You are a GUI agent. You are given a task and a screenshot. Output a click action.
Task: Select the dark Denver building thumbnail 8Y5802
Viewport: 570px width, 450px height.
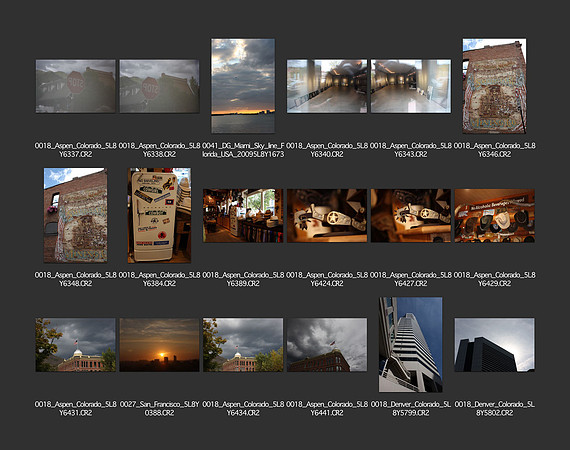[x=494, y=345]
